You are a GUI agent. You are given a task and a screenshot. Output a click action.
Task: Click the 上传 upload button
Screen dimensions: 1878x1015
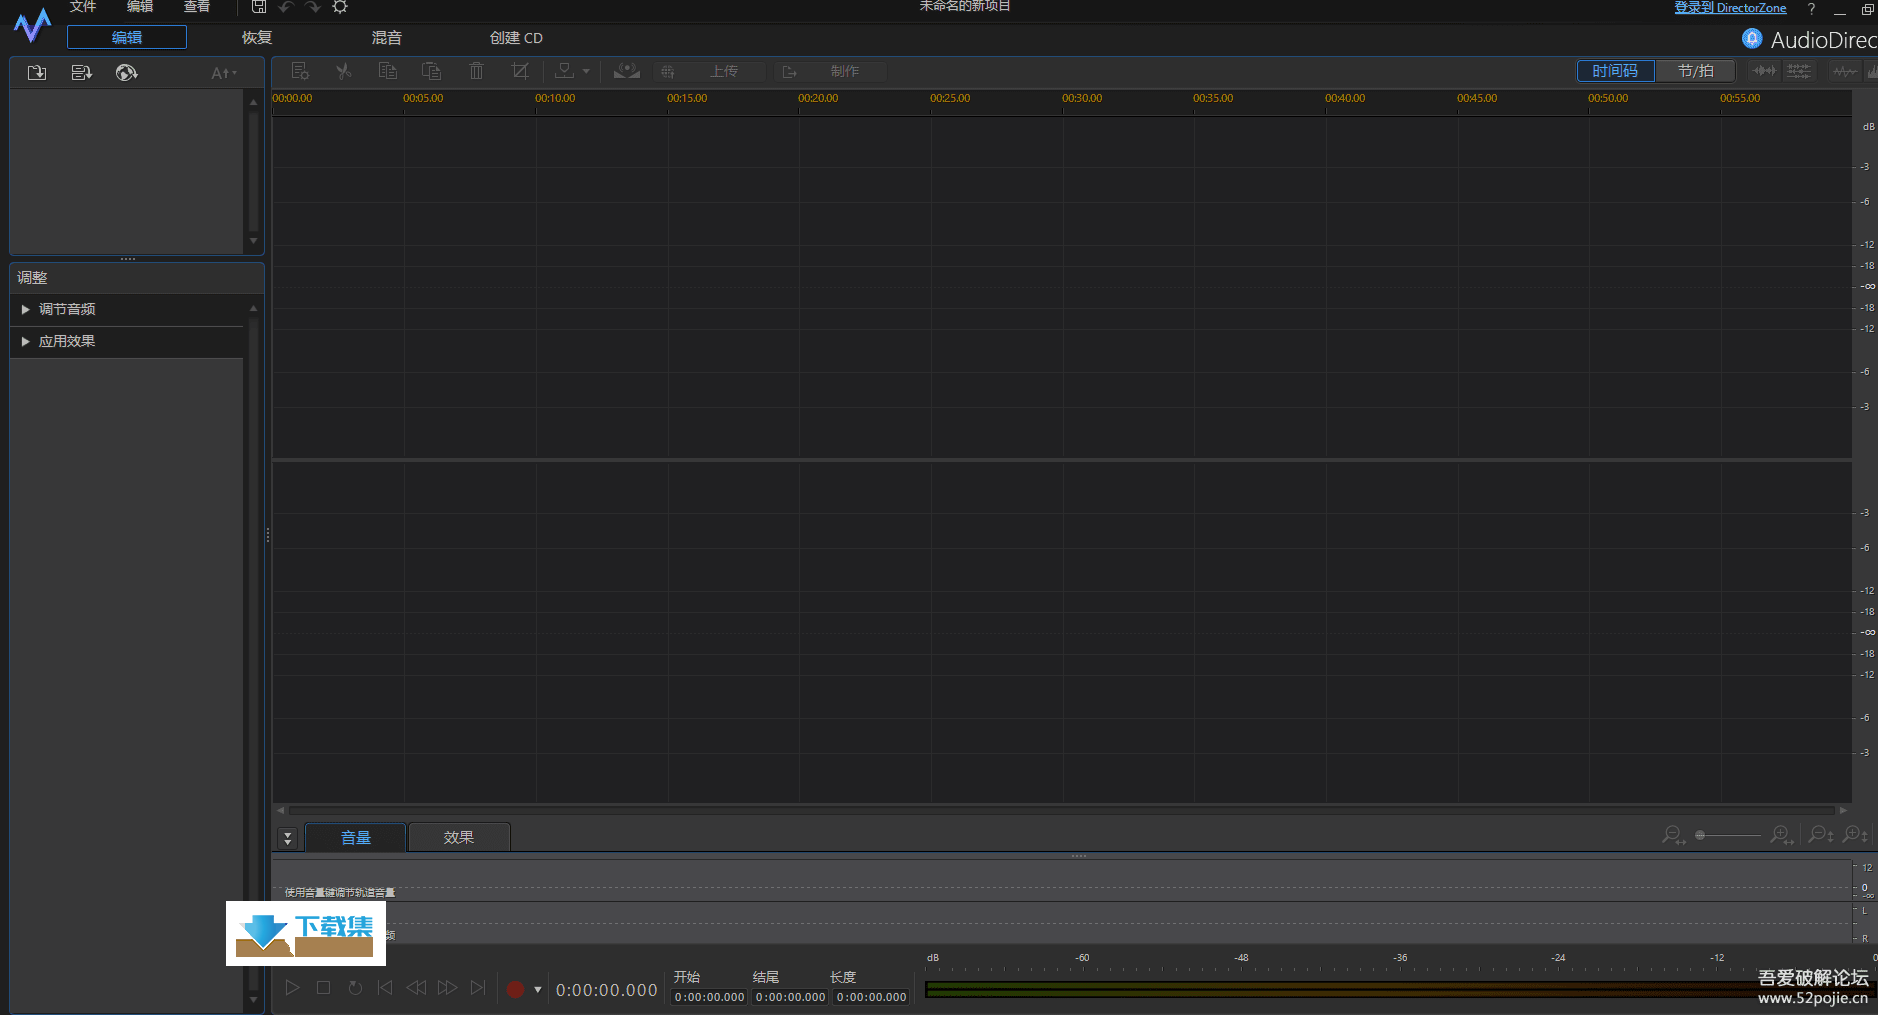click(710, 71)
